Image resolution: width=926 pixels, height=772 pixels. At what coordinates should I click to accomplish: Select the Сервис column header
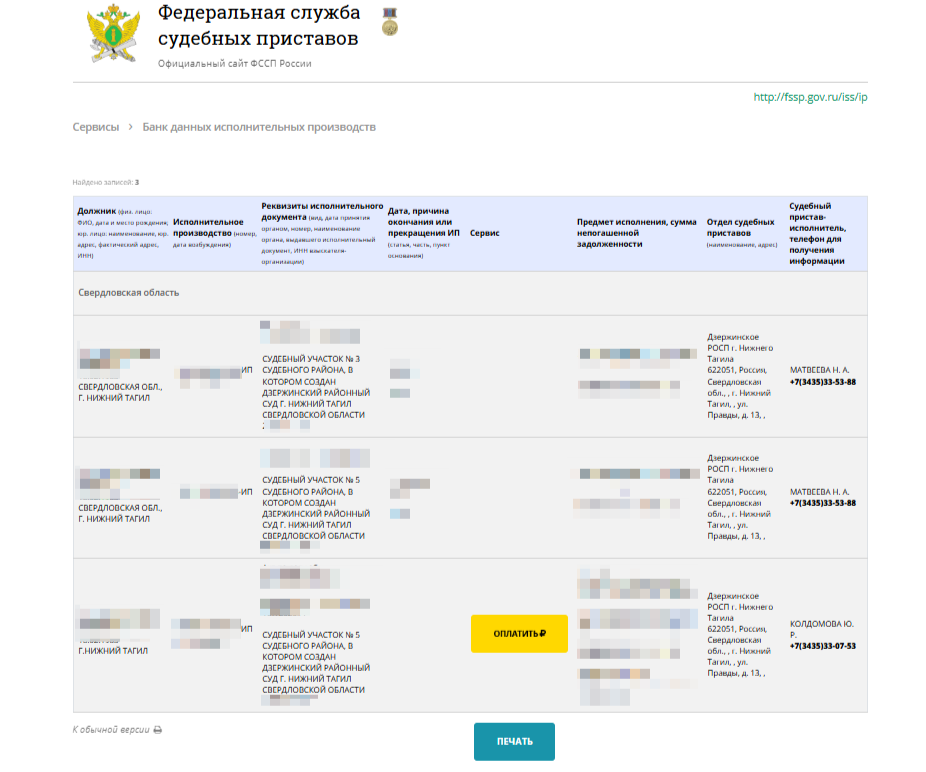coord(485,233)
